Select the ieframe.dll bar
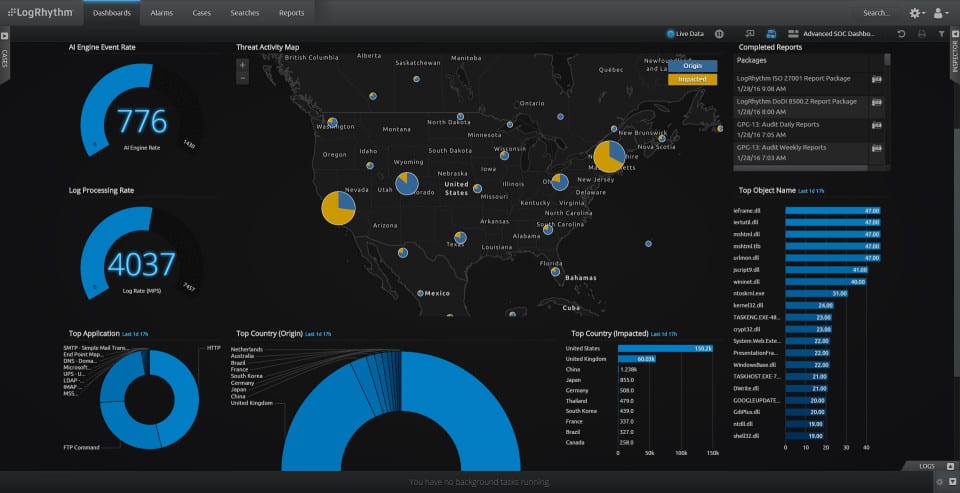Image resolution: width=960 pixels, height=493 pixels. [833, 211]
